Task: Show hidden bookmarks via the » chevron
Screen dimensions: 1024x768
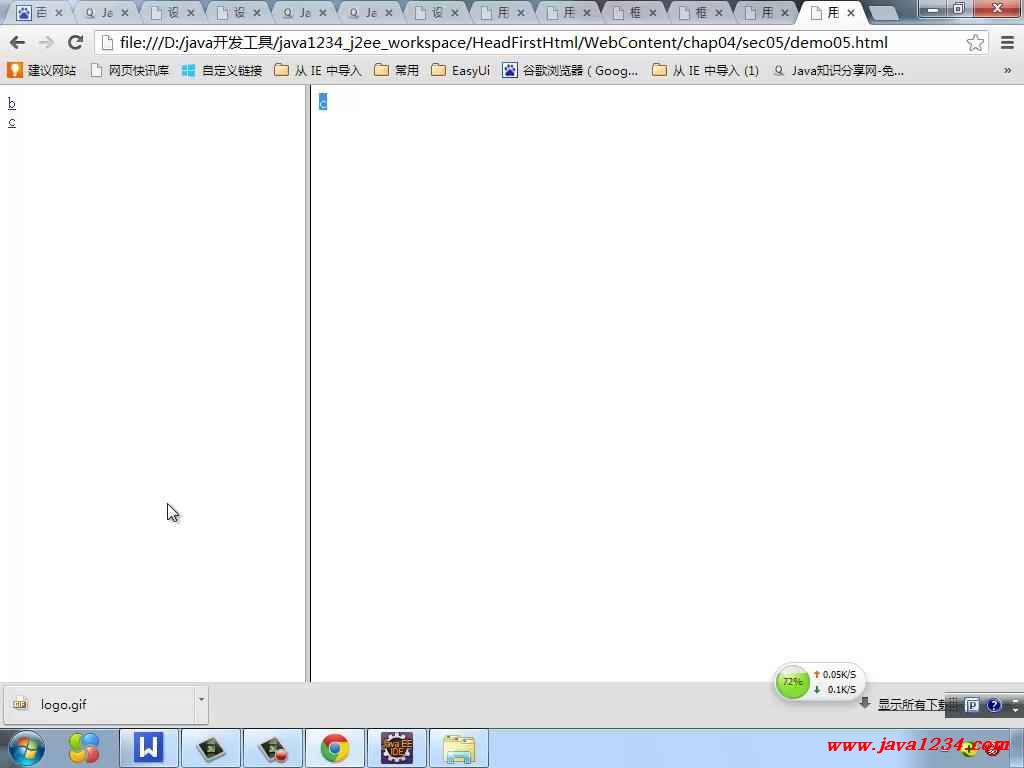Action: click(1008, 71)
